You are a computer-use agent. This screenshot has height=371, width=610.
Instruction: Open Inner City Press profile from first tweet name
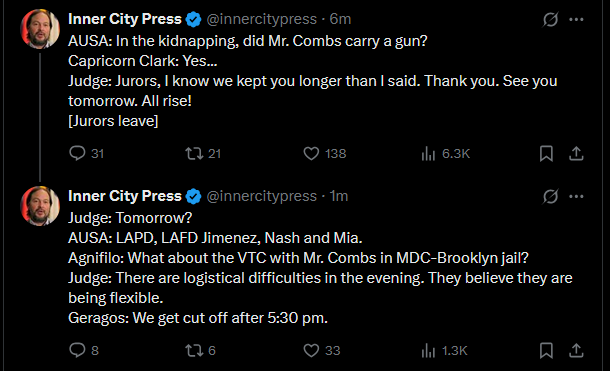(x=124, y=19)
